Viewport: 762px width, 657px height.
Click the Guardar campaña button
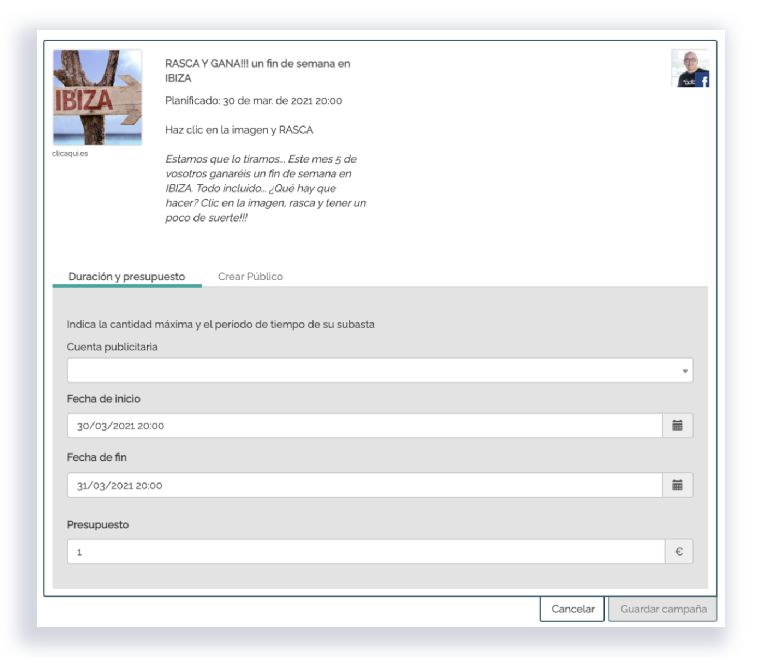[663, 609]
